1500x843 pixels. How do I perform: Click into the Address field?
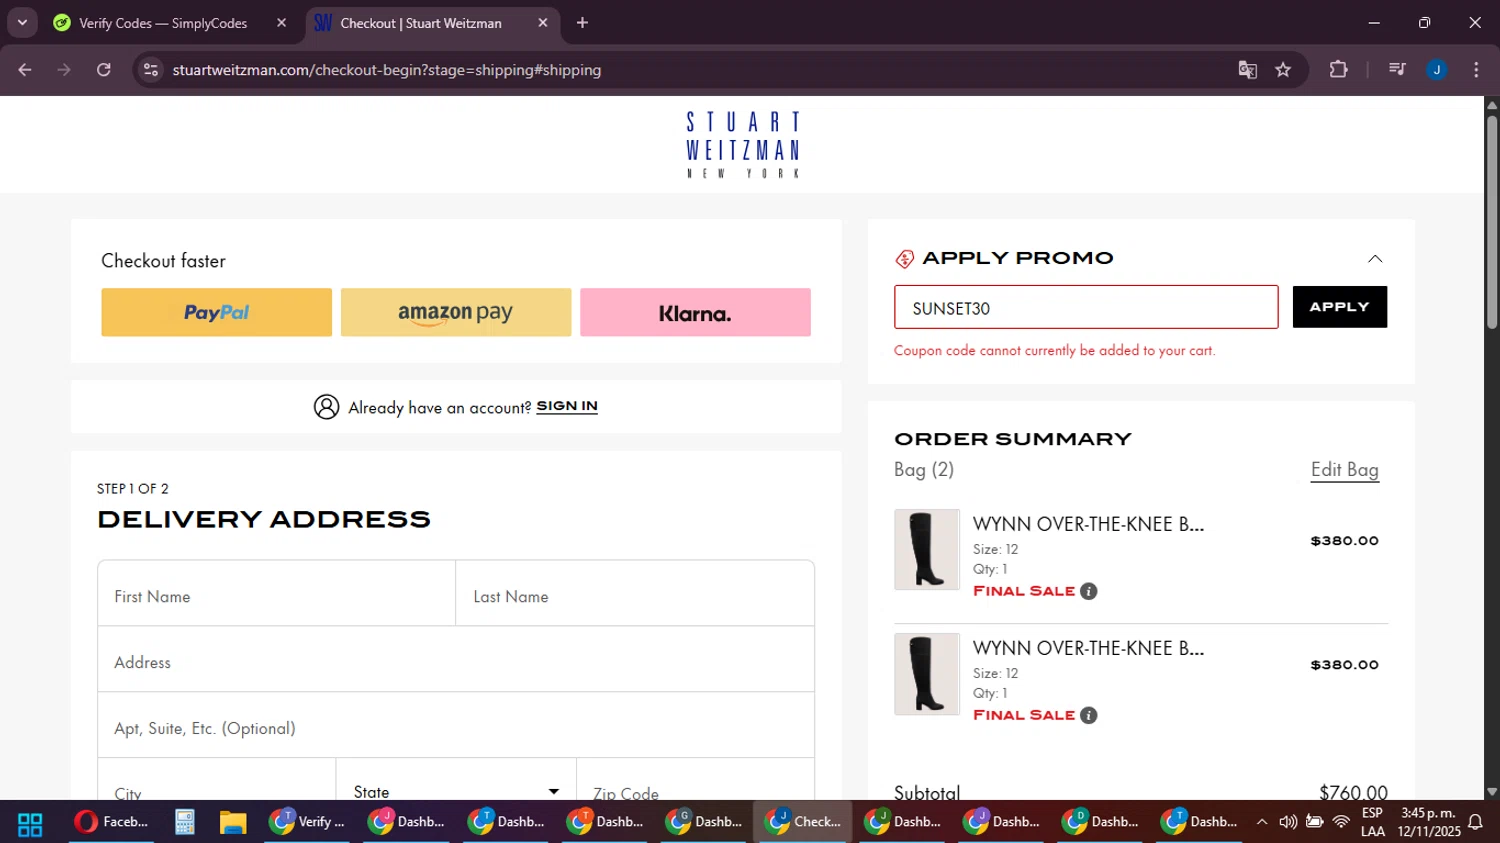click(x=456, y=660)
